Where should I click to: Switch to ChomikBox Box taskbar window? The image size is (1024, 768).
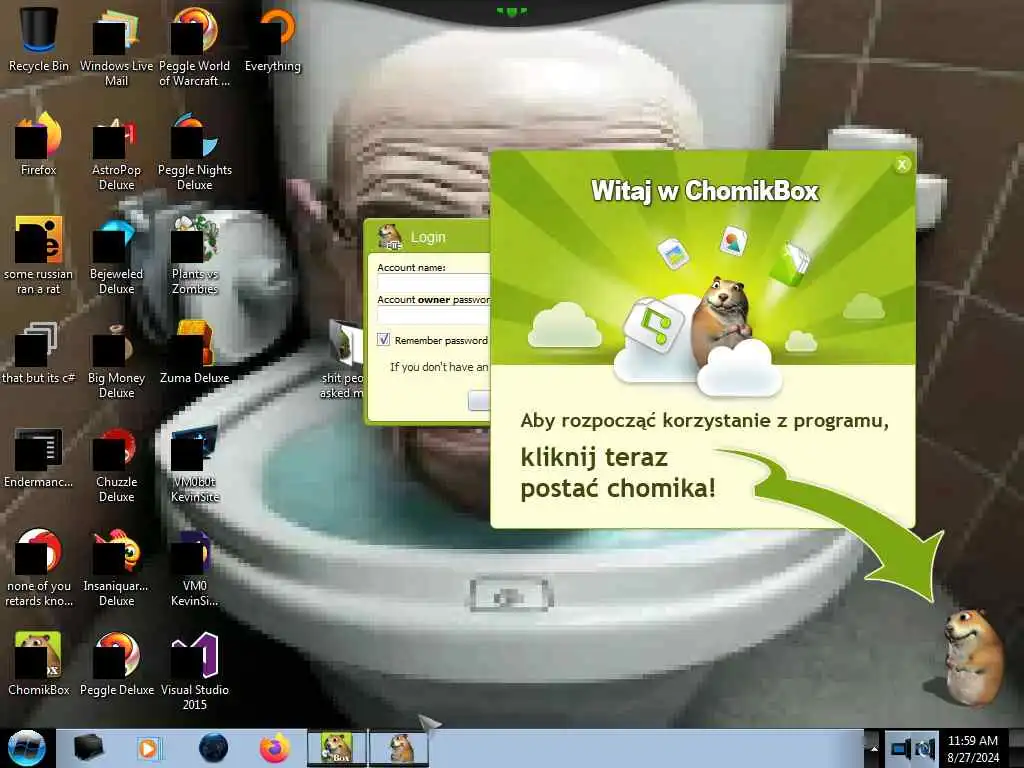tap(337, 748)
